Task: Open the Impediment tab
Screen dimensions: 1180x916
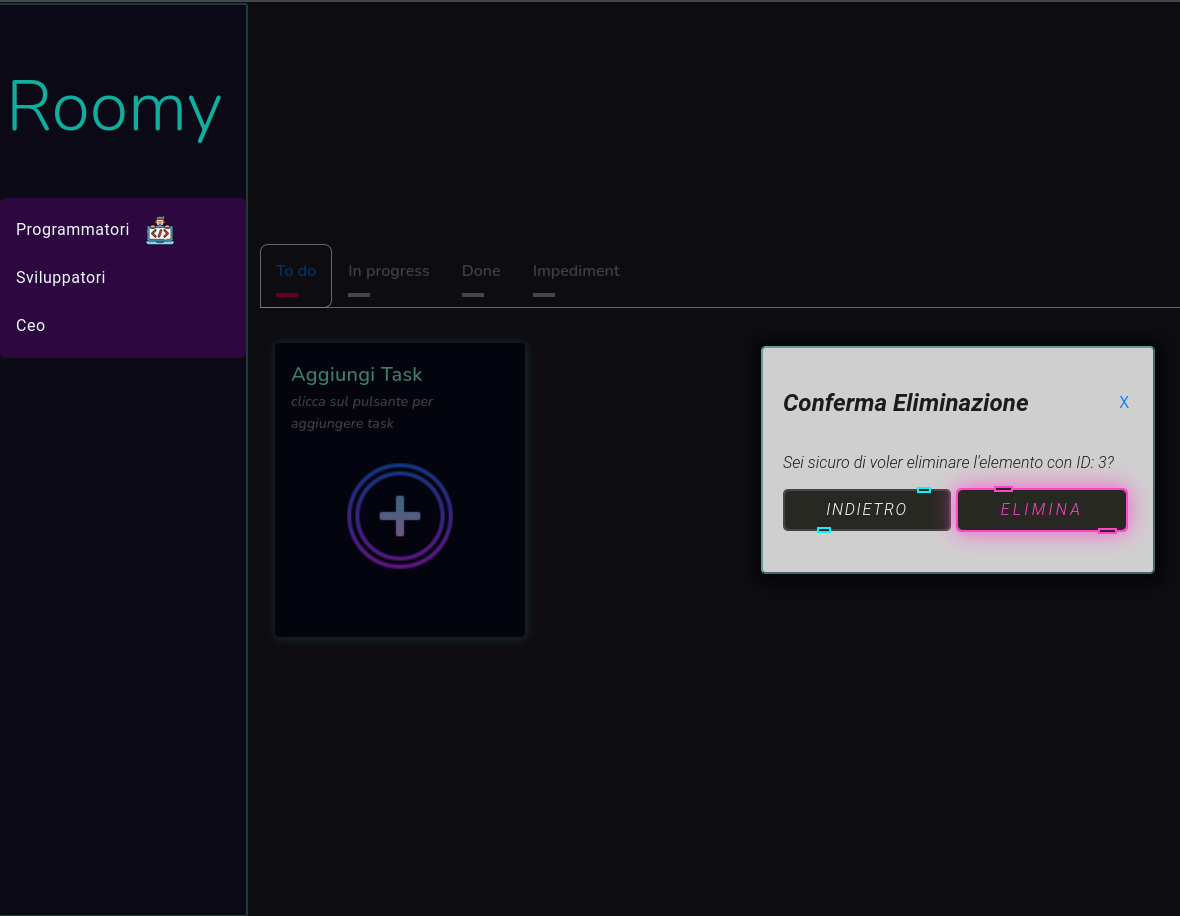Action: pos(576,270)
